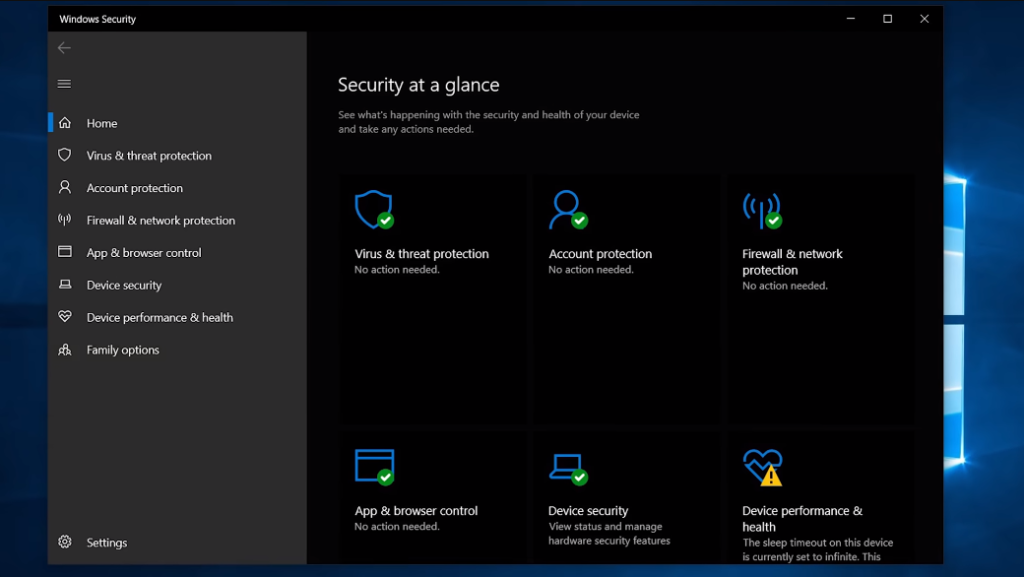Open Settings at the sidebar bottom
The image size is (1024, 577).
(177, 542)
